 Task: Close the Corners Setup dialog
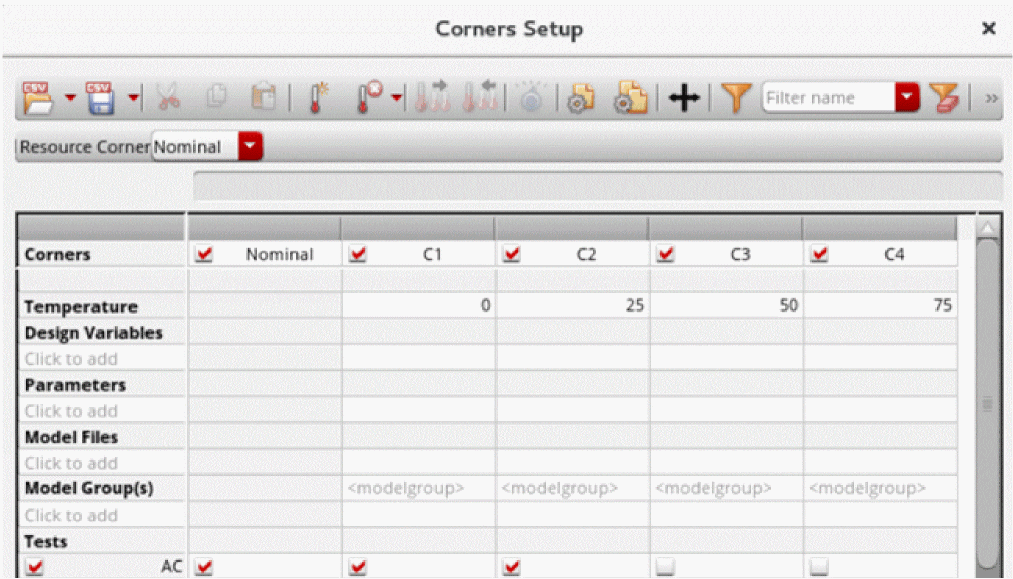click(988, 28)
